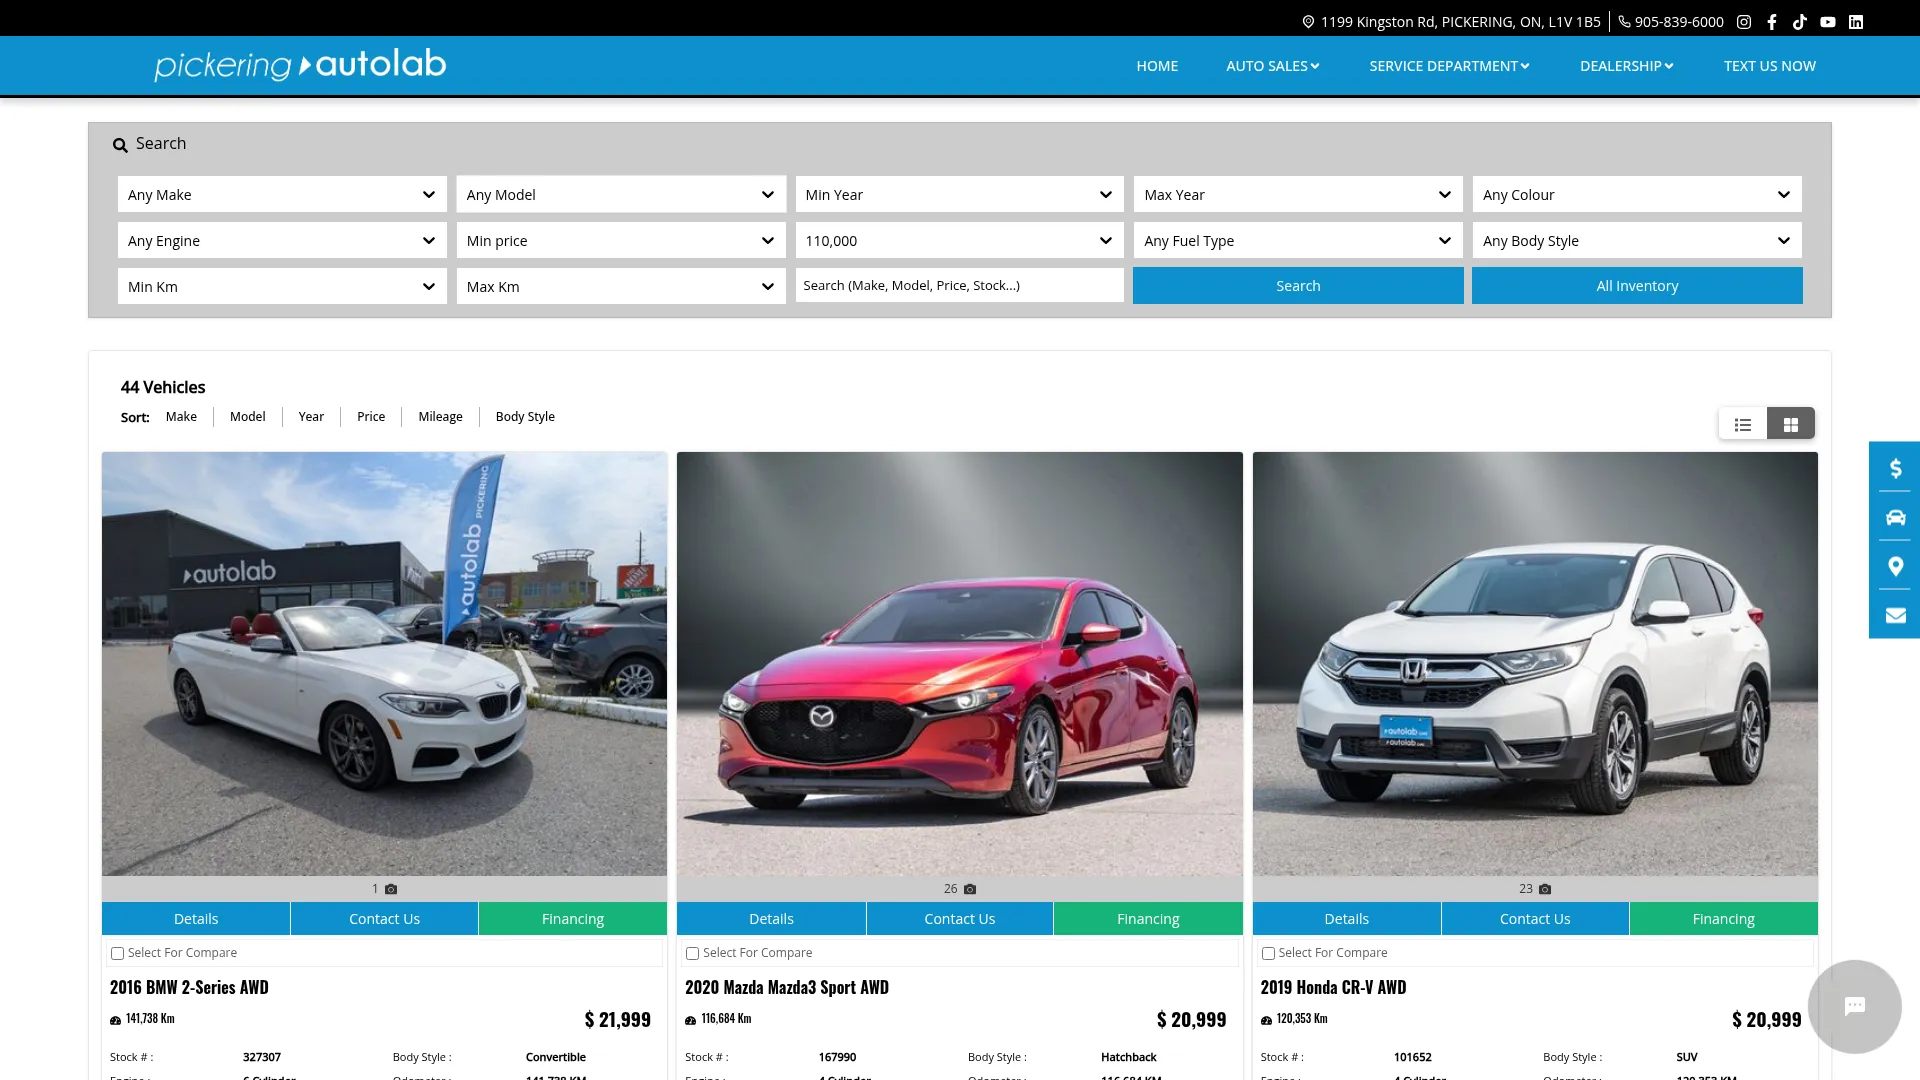Open the Min Km dropdown
The height and width of the screenshot is (1080, 1920).
click(x=282, y=286)
